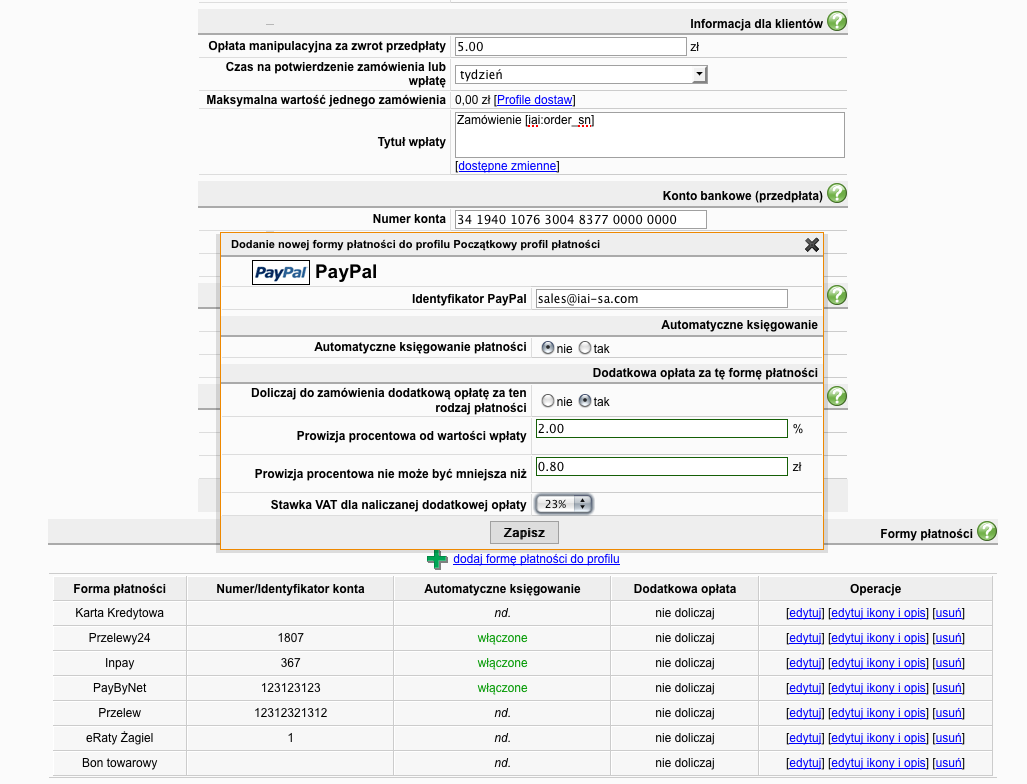Image resolution: width=1027 pixels, height=784 pixels.
Task: Click the PayByNet cell '123123123'
Action: click(x=290, y=688)
